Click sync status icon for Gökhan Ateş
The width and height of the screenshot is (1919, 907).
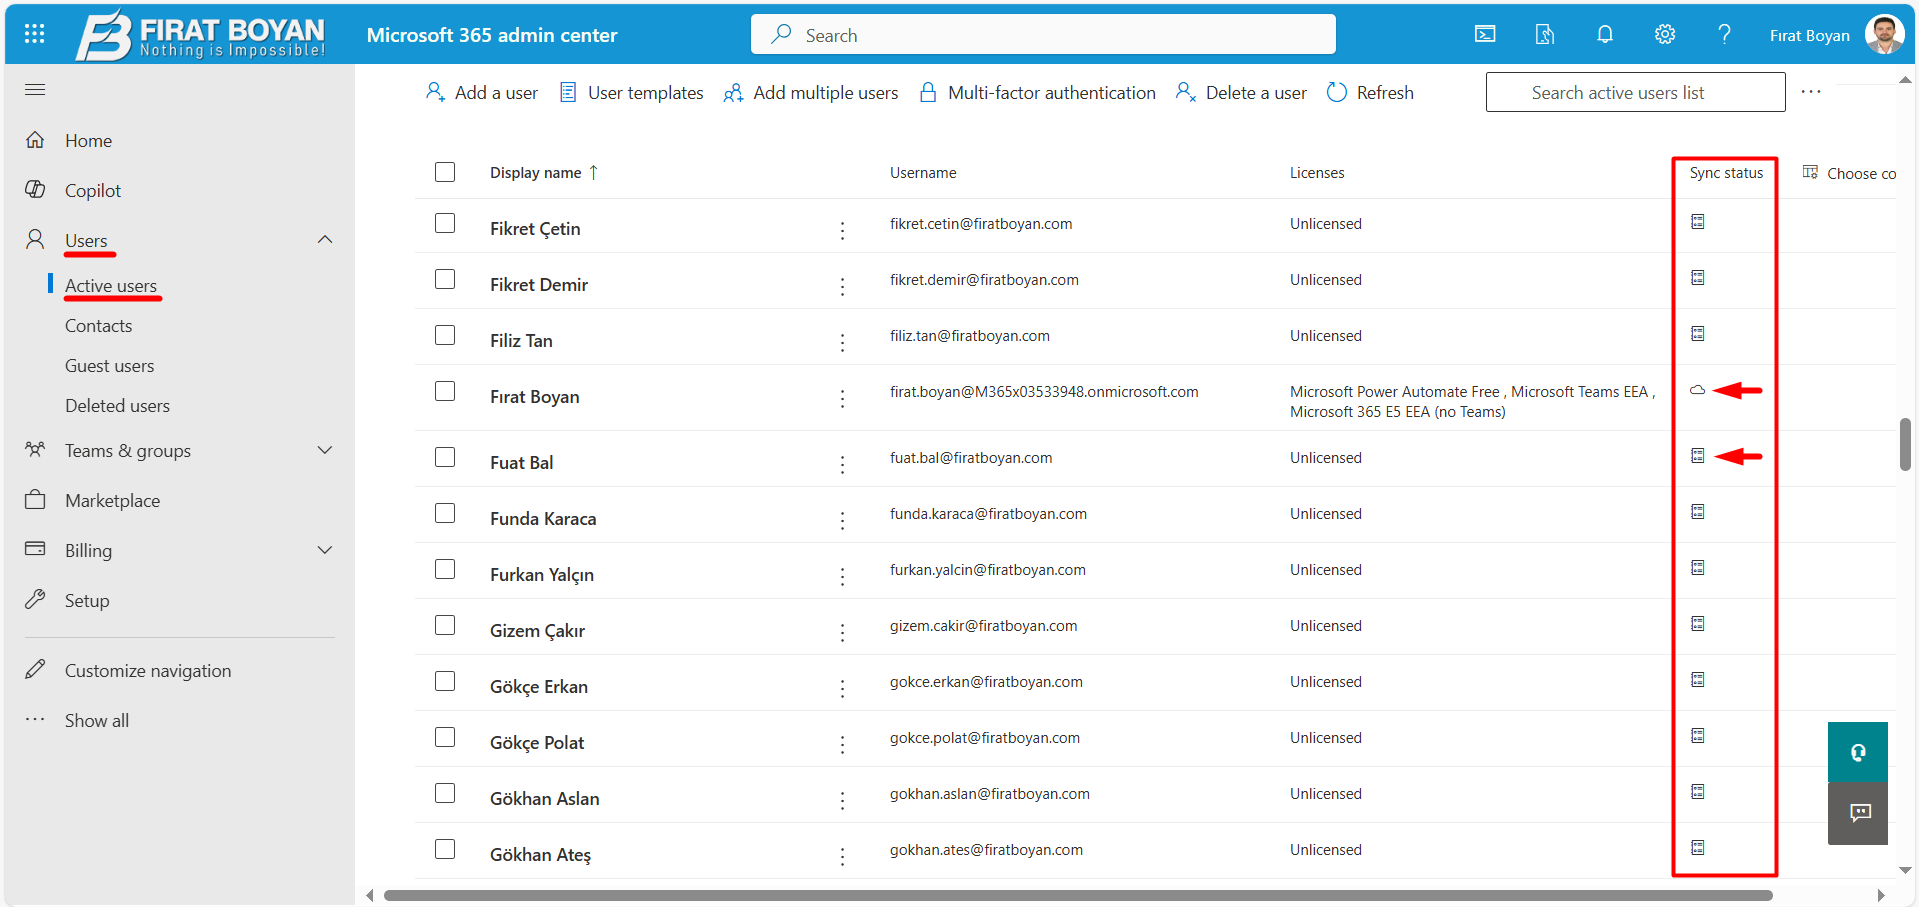tap(1697, 848)
